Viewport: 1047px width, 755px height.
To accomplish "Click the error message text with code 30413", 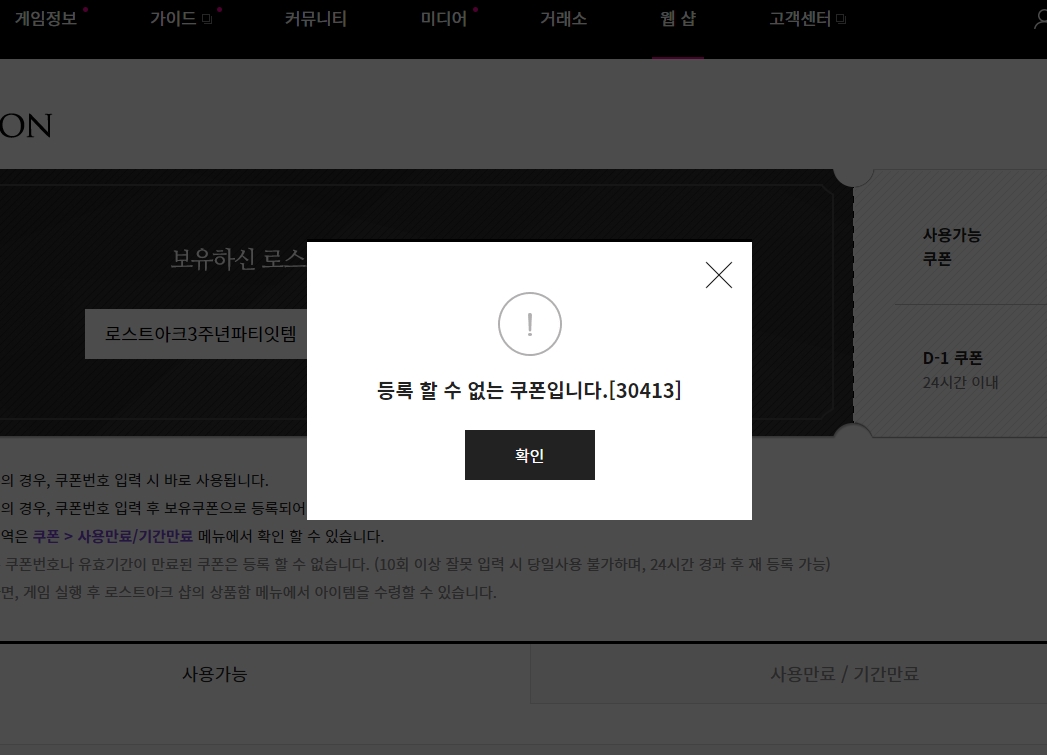I will tap(529, 391).
